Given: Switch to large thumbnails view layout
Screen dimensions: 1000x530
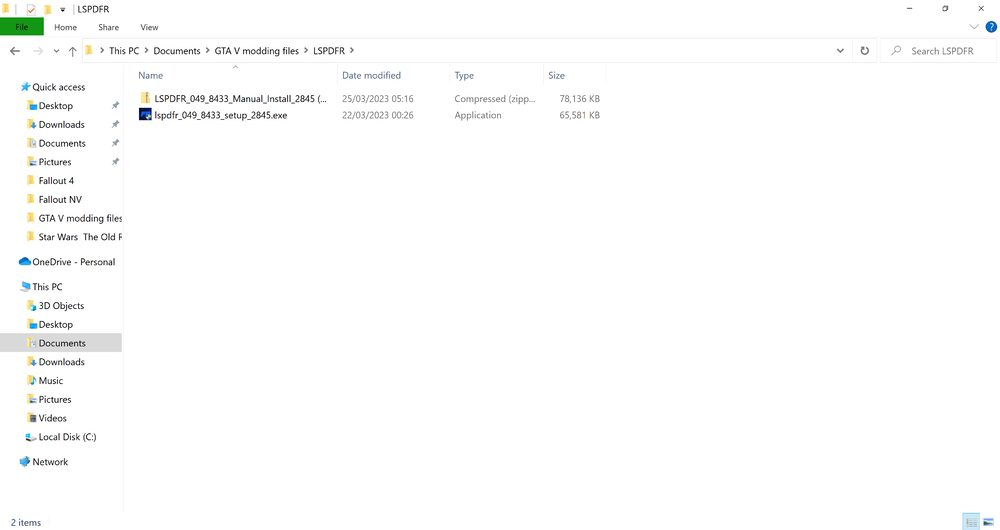Looking at the screenshot, I should (x=988, y=522).
